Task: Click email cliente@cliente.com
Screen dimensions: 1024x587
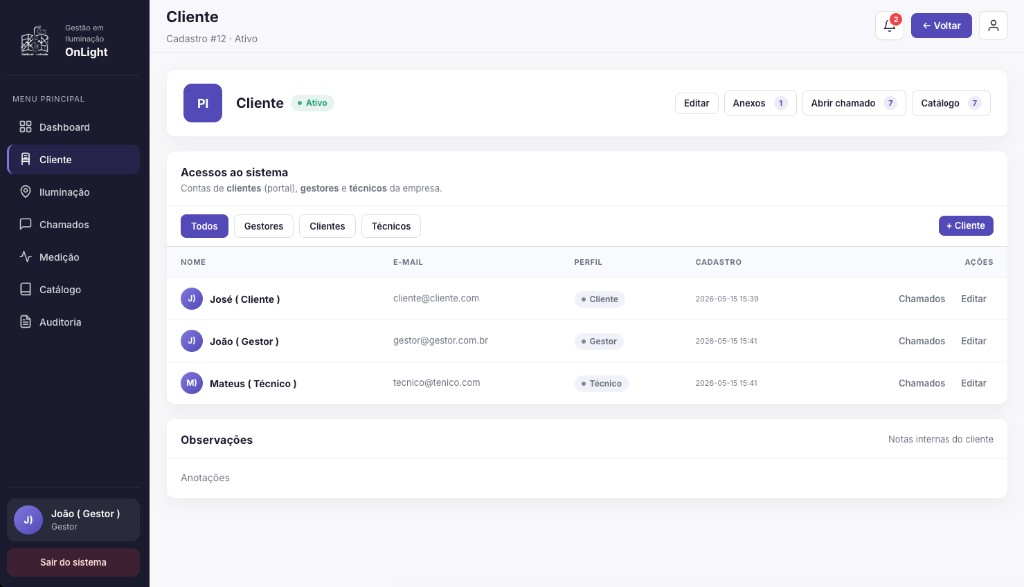Action: point(436,298)
